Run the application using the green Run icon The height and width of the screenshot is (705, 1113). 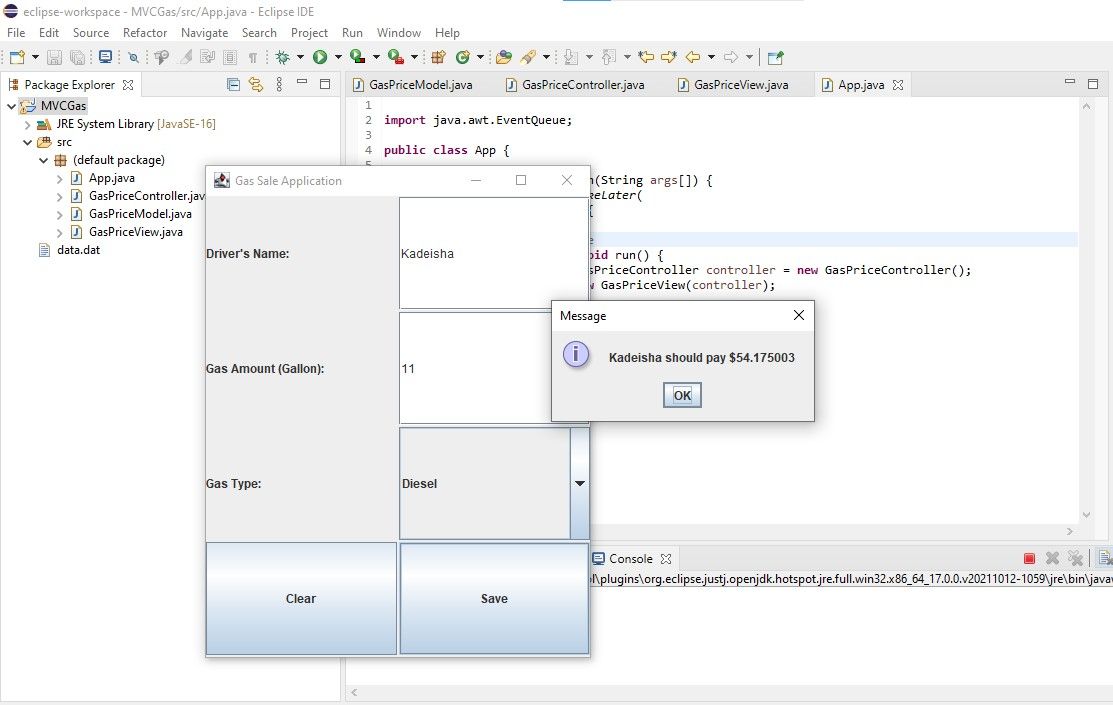click(x=322, y=57)
